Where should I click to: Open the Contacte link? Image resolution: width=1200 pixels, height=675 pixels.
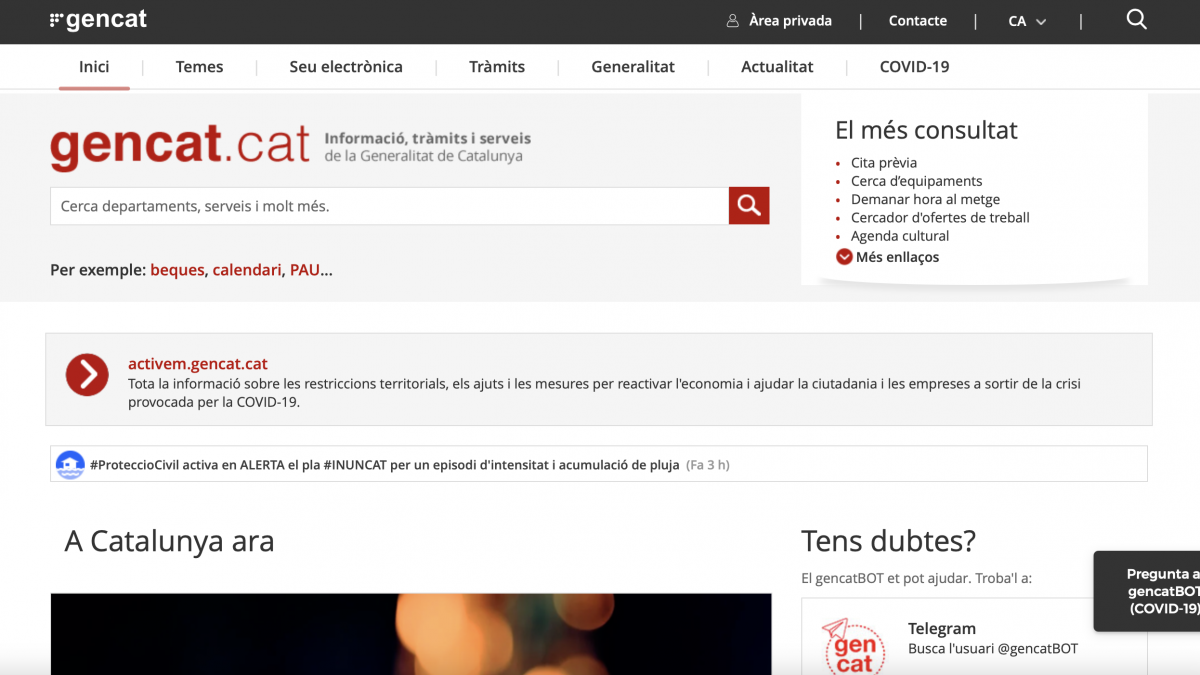pyautogui.click(x=918, y=21)
